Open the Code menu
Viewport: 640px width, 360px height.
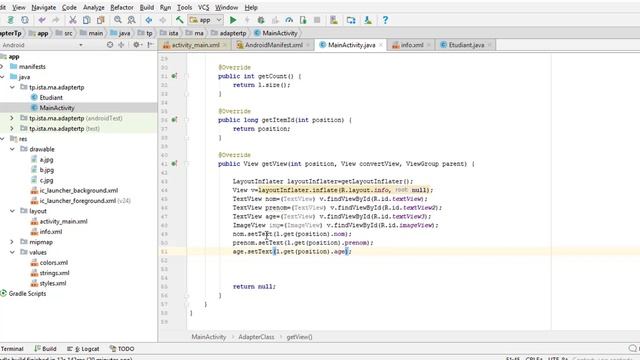click(x=69, y=7)
